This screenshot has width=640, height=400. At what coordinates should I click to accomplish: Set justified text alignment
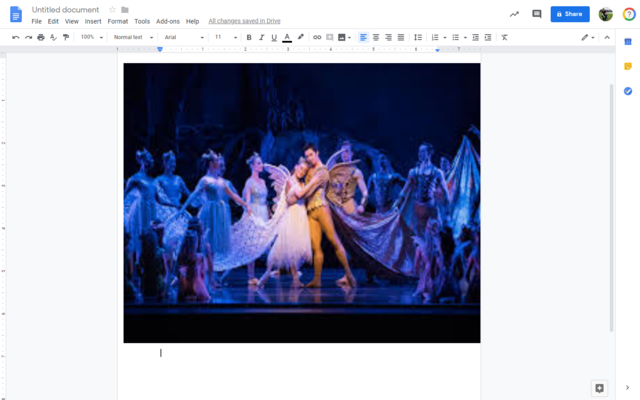point(401,37)
